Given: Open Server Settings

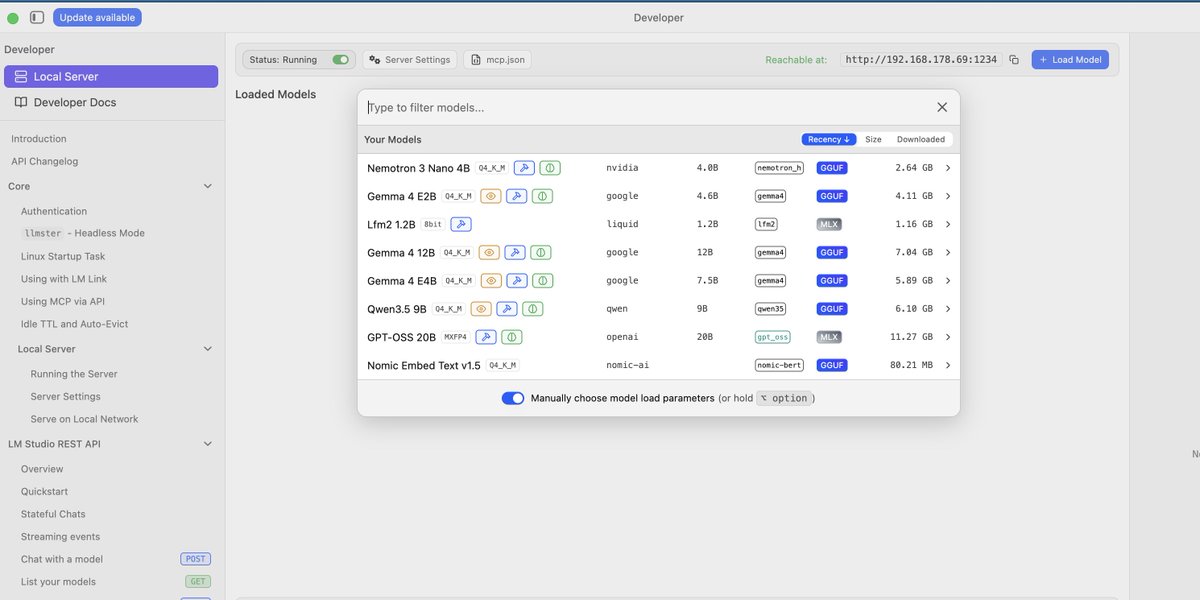Looking at the screenshot, I should tap(410, 60).
